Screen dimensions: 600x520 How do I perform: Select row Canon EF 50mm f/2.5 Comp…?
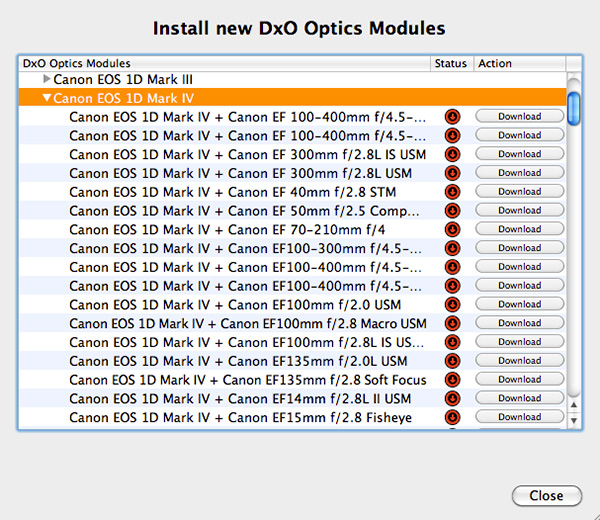click(x=293, y=210)
